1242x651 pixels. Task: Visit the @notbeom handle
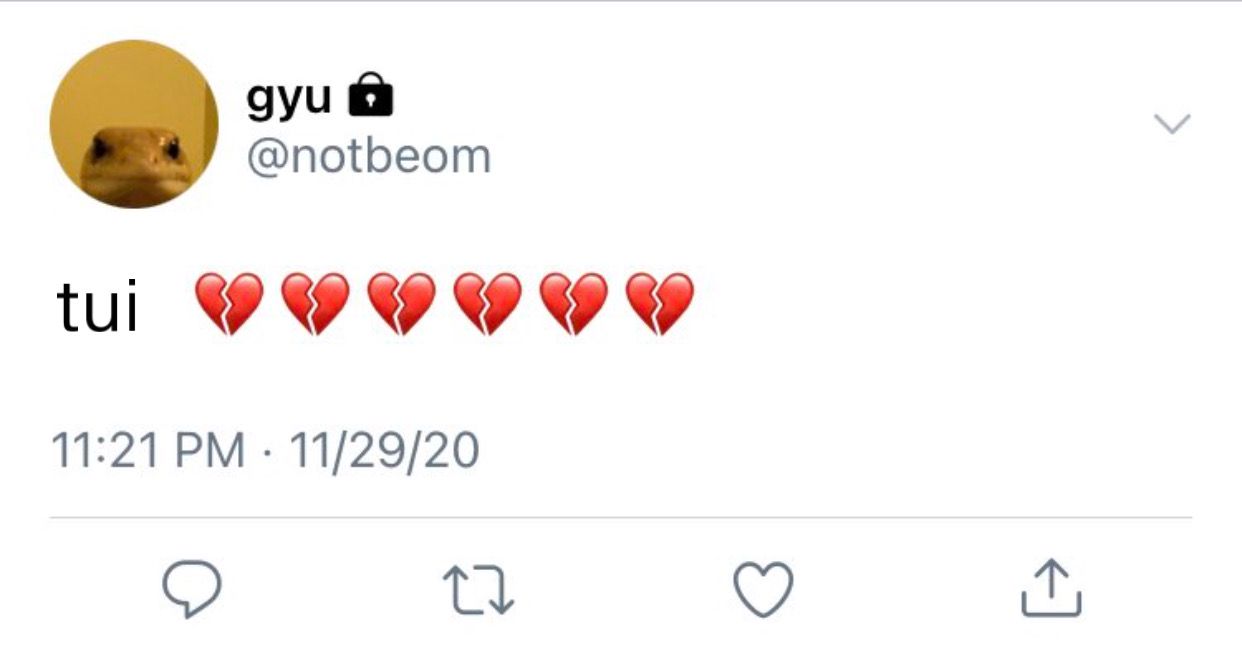coord(368,156)
